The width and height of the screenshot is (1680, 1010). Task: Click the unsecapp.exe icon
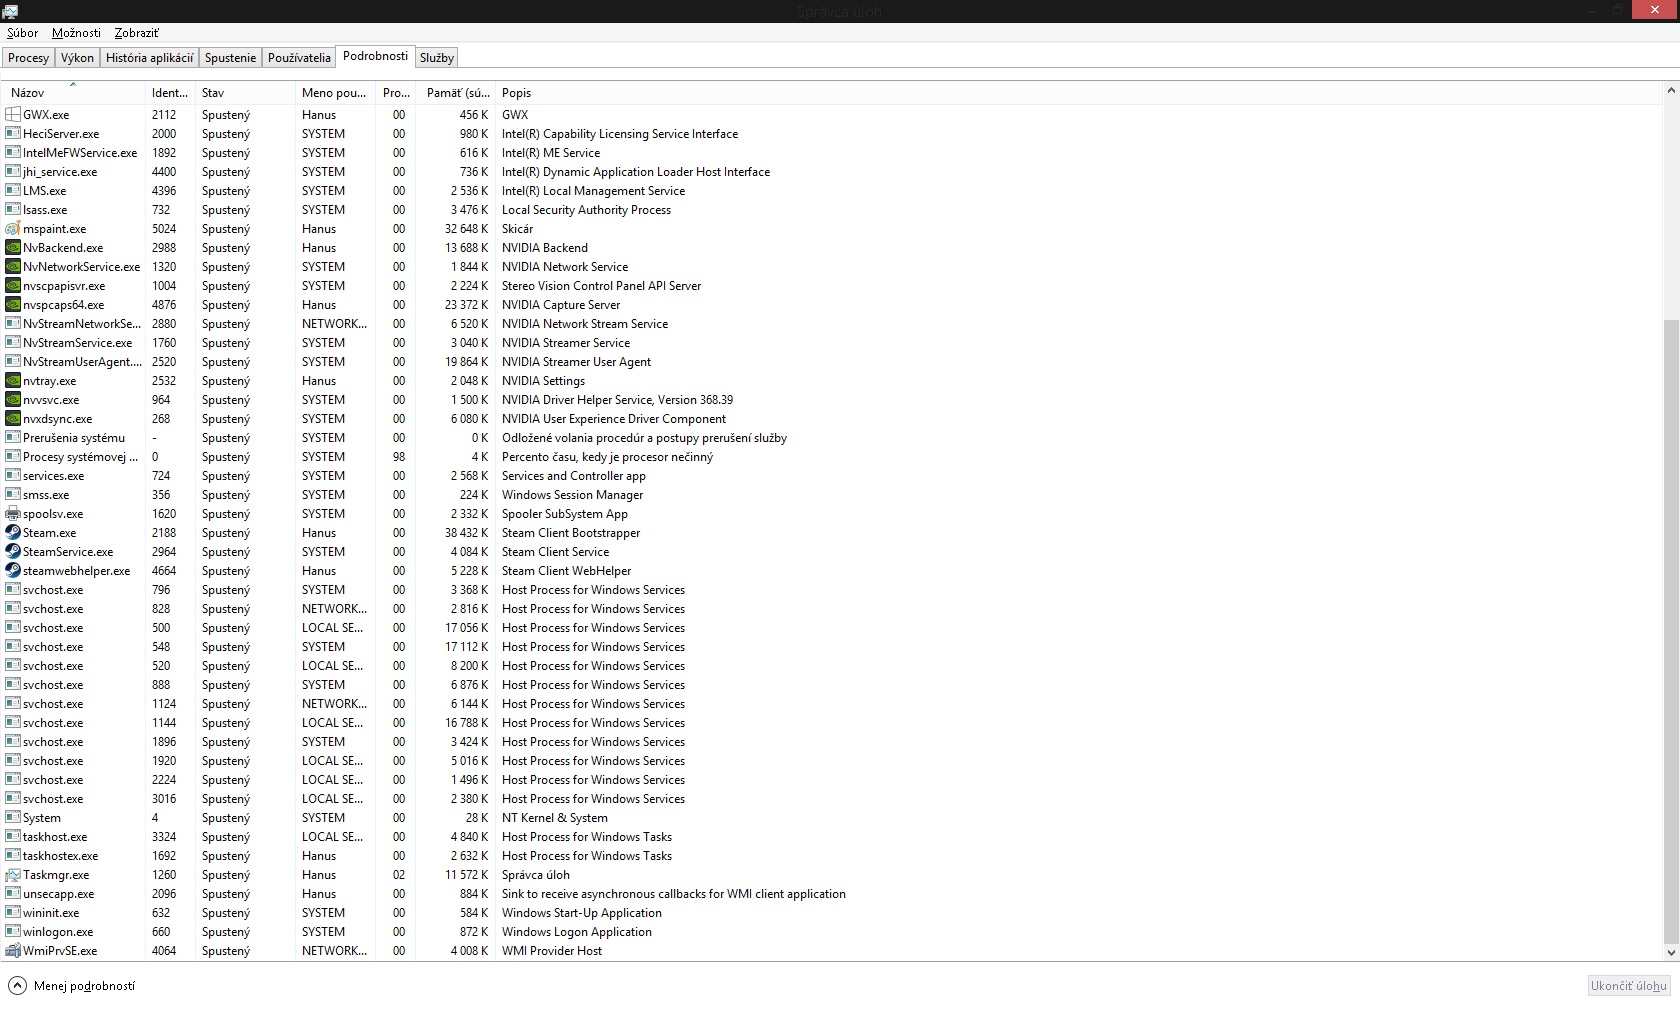13,894
